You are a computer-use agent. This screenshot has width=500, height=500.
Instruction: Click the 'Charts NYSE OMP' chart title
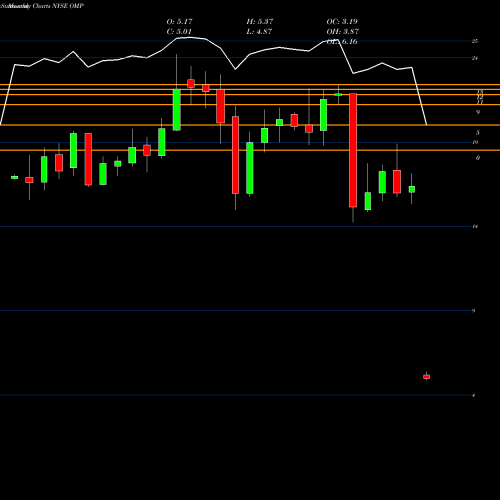coord(58,6)
